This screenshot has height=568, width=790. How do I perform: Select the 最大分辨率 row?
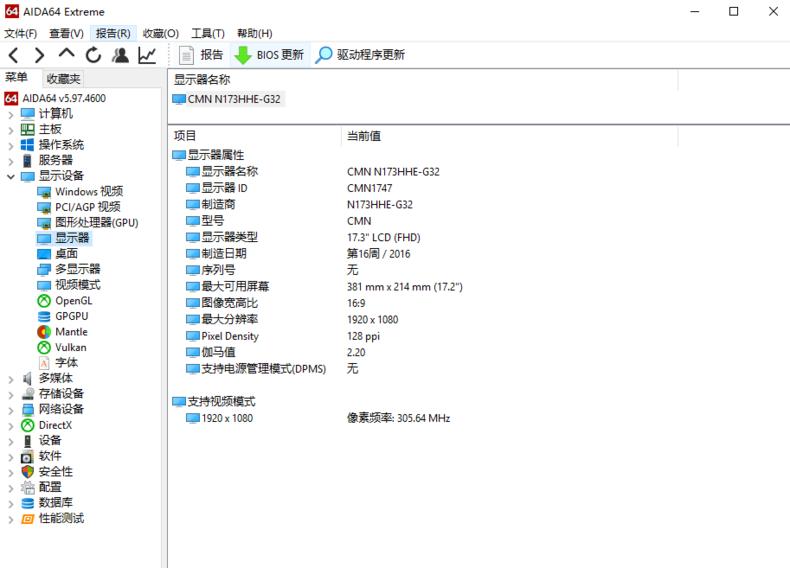click(x=292, y=320)
